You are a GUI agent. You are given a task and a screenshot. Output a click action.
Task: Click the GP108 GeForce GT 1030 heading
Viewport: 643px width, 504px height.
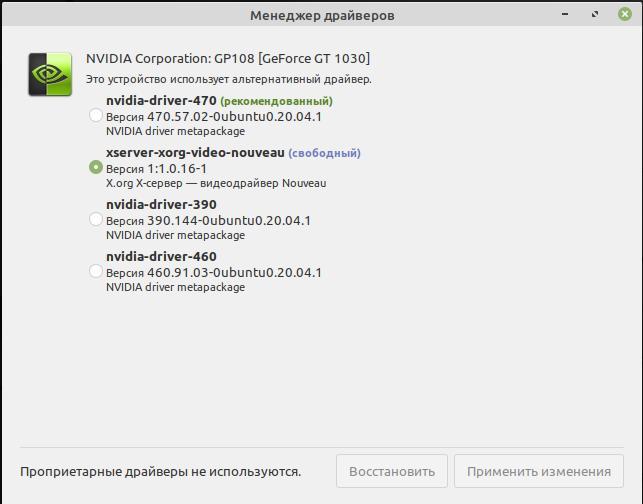pos(228,59)
